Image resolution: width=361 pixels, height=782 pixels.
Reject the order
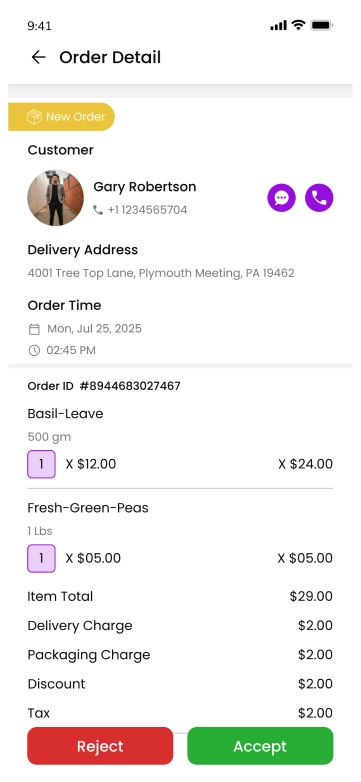click(100, 746)
